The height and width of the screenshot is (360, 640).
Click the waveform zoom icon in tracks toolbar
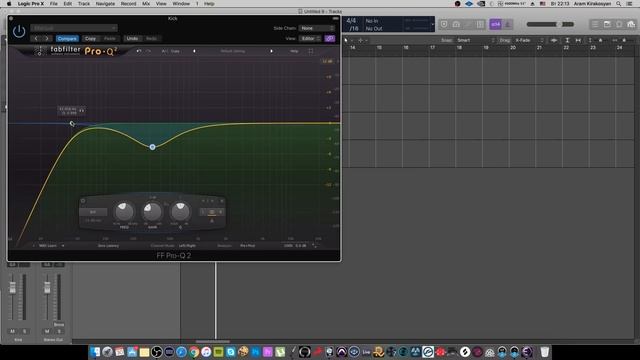point(554,40)
